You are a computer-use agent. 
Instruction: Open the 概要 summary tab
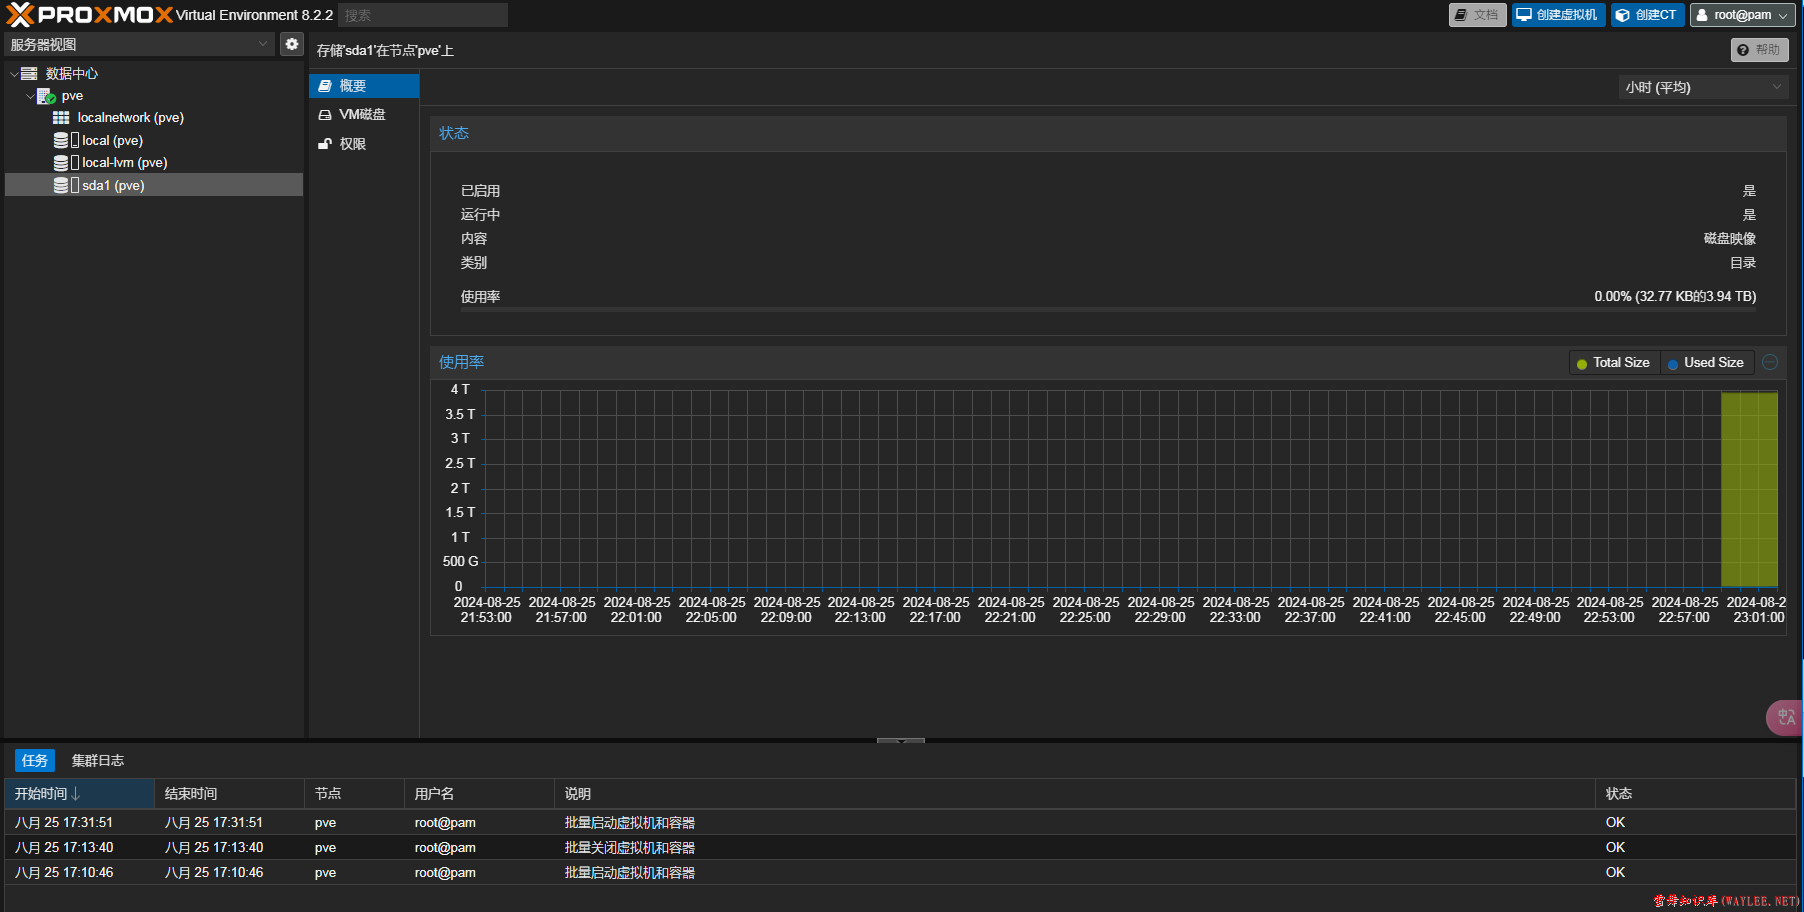364,86
